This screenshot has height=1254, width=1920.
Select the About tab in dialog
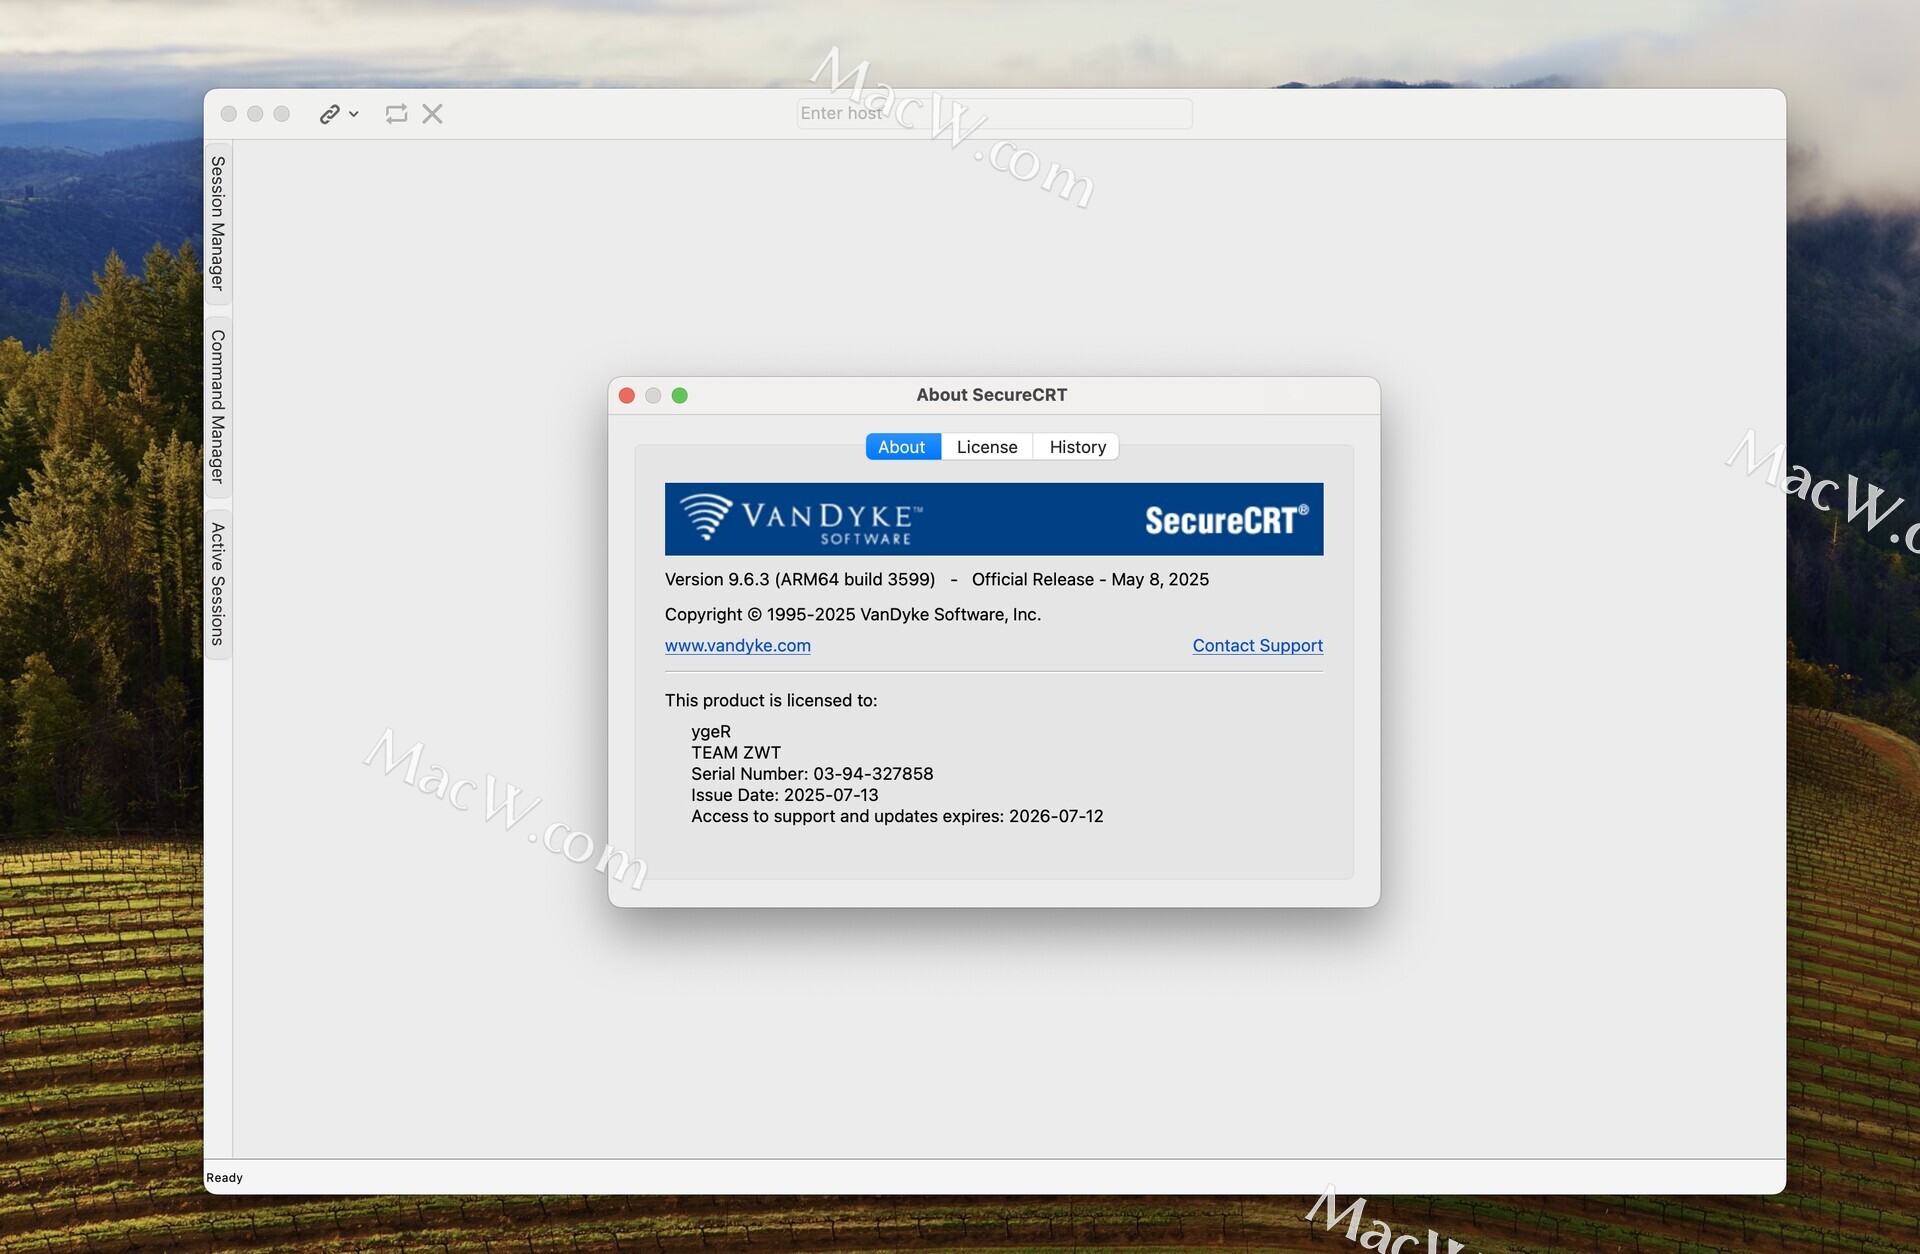(x=901, y=447)
